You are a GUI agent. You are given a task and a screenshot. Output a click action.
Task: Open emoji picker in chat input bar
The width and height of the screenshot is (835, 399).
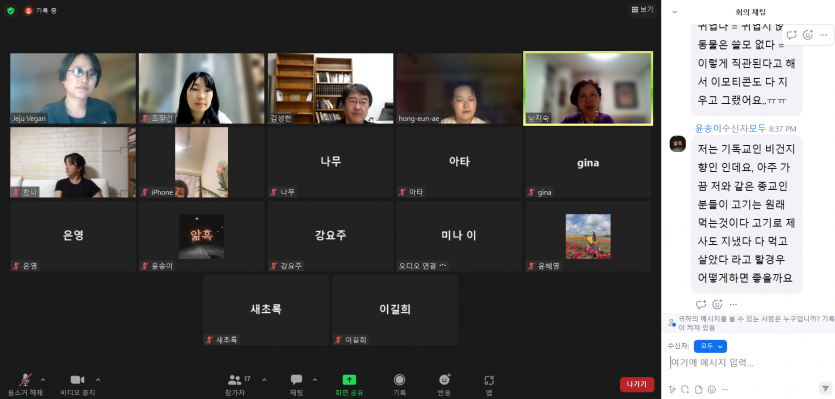click(712, 389)
